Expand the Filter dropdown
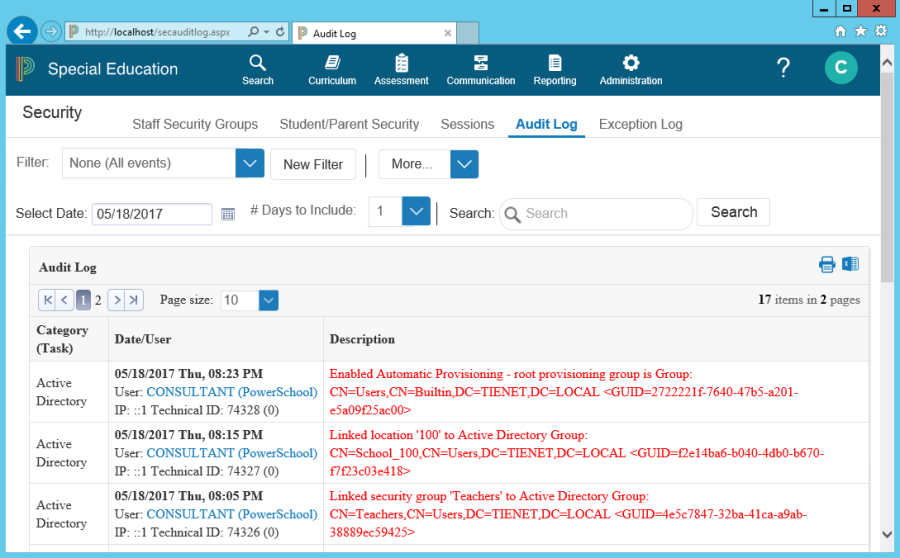The height and width of the screenshot is (558, 900). coord(249,163)
